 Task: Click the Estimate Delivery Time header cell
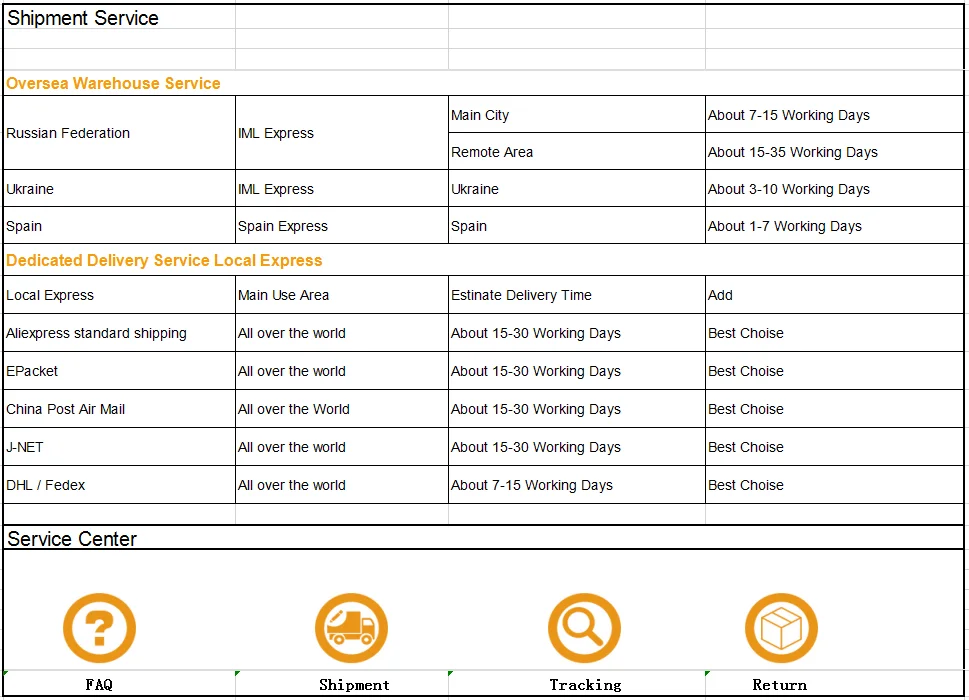577,295
